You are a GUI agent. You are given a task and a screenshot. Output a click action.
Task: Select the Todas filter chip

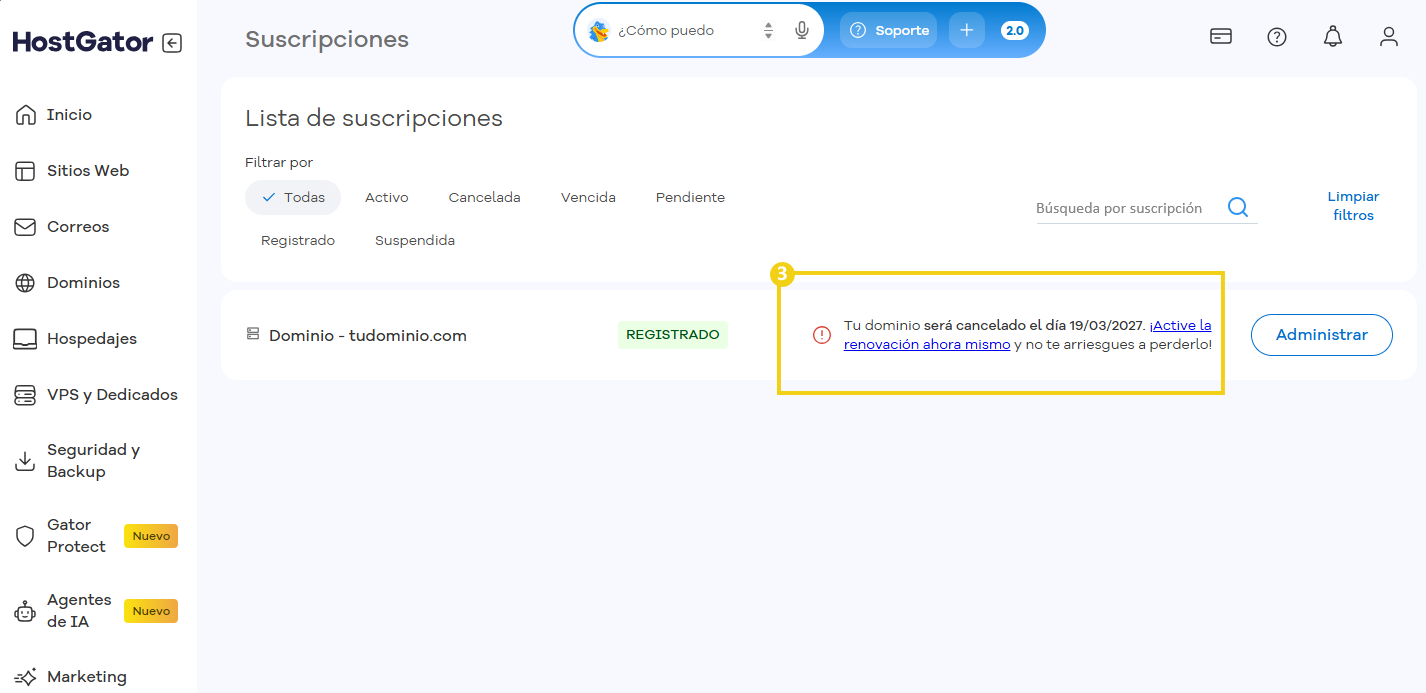pos(293,198)
